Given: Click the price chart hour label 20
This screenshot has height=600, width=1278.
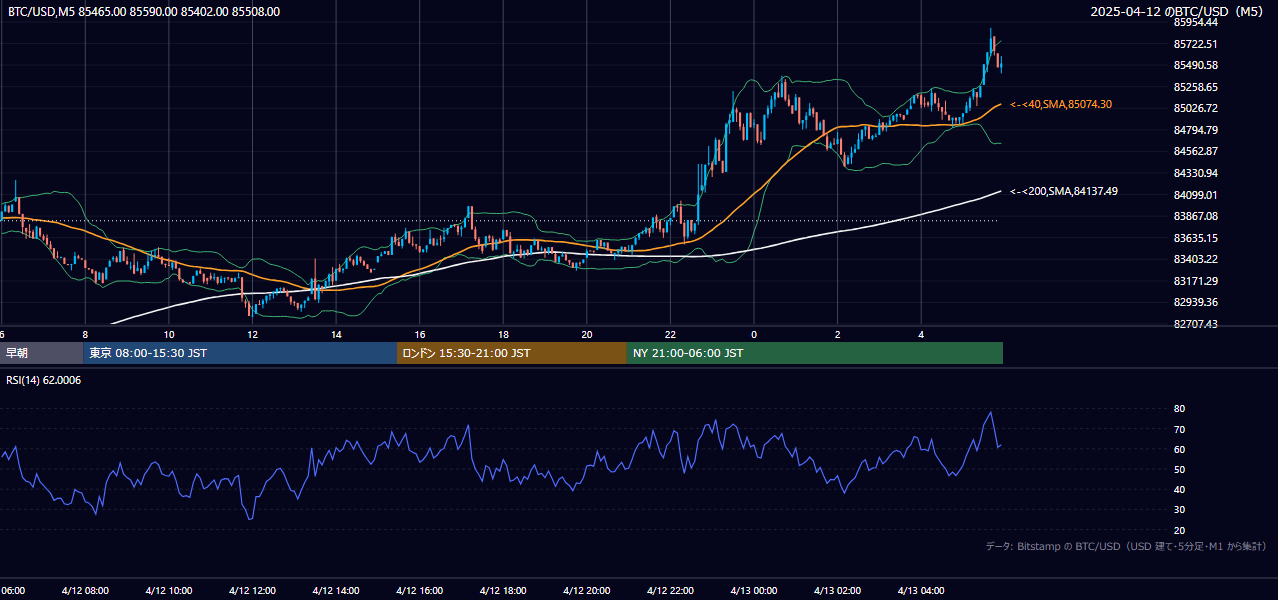Looking at the screenshot, I should pos(587,335).
